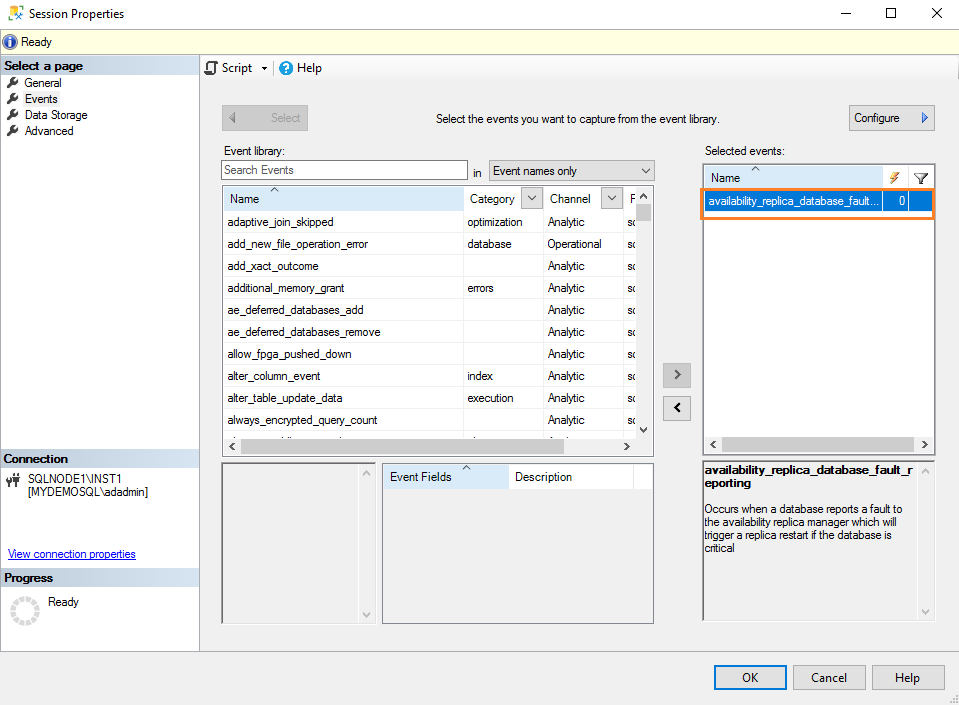Expand the 'Event names only' combo box
This screenshot has height=705, width=959.
point(645,171)
